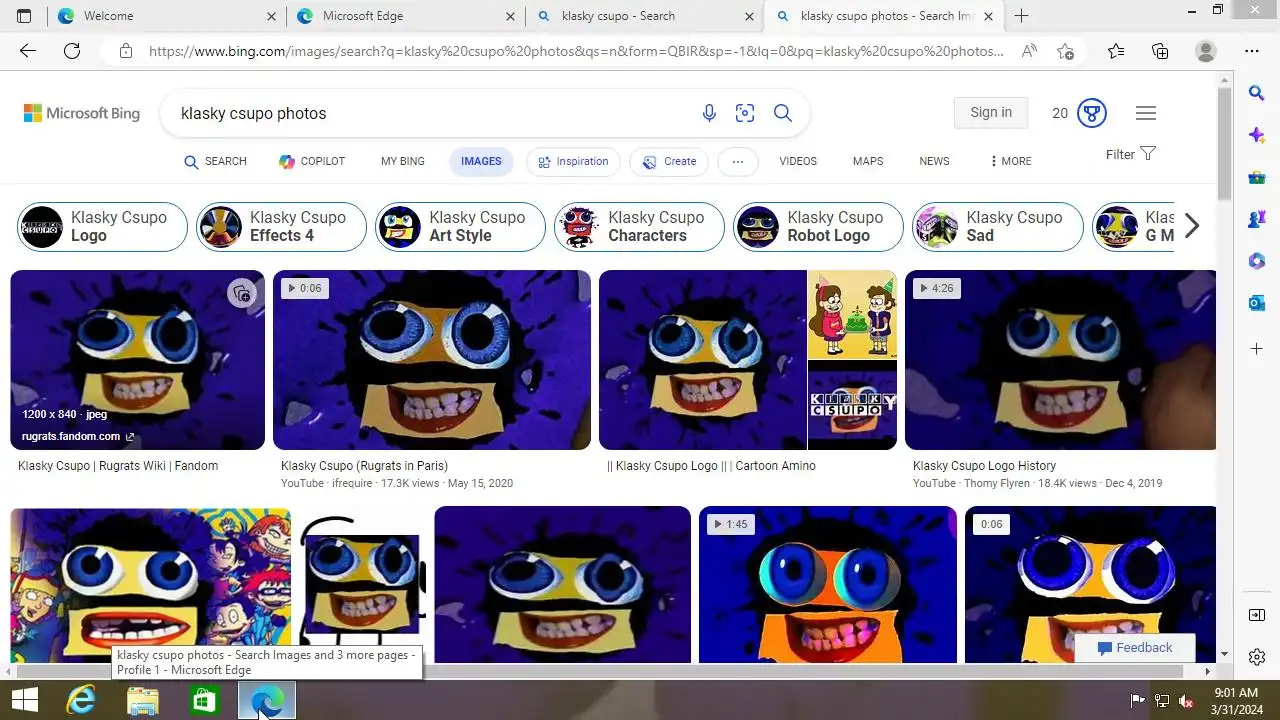Search by voice microphone icon
This screenshot has height=720, width=1280.
click(709, 113)
